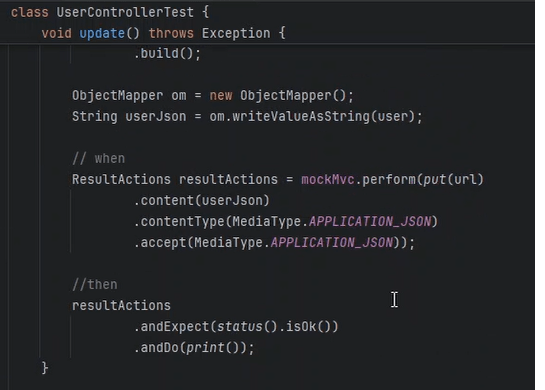Click the standalone 'resultActions' statement under //then

point(121,306)
